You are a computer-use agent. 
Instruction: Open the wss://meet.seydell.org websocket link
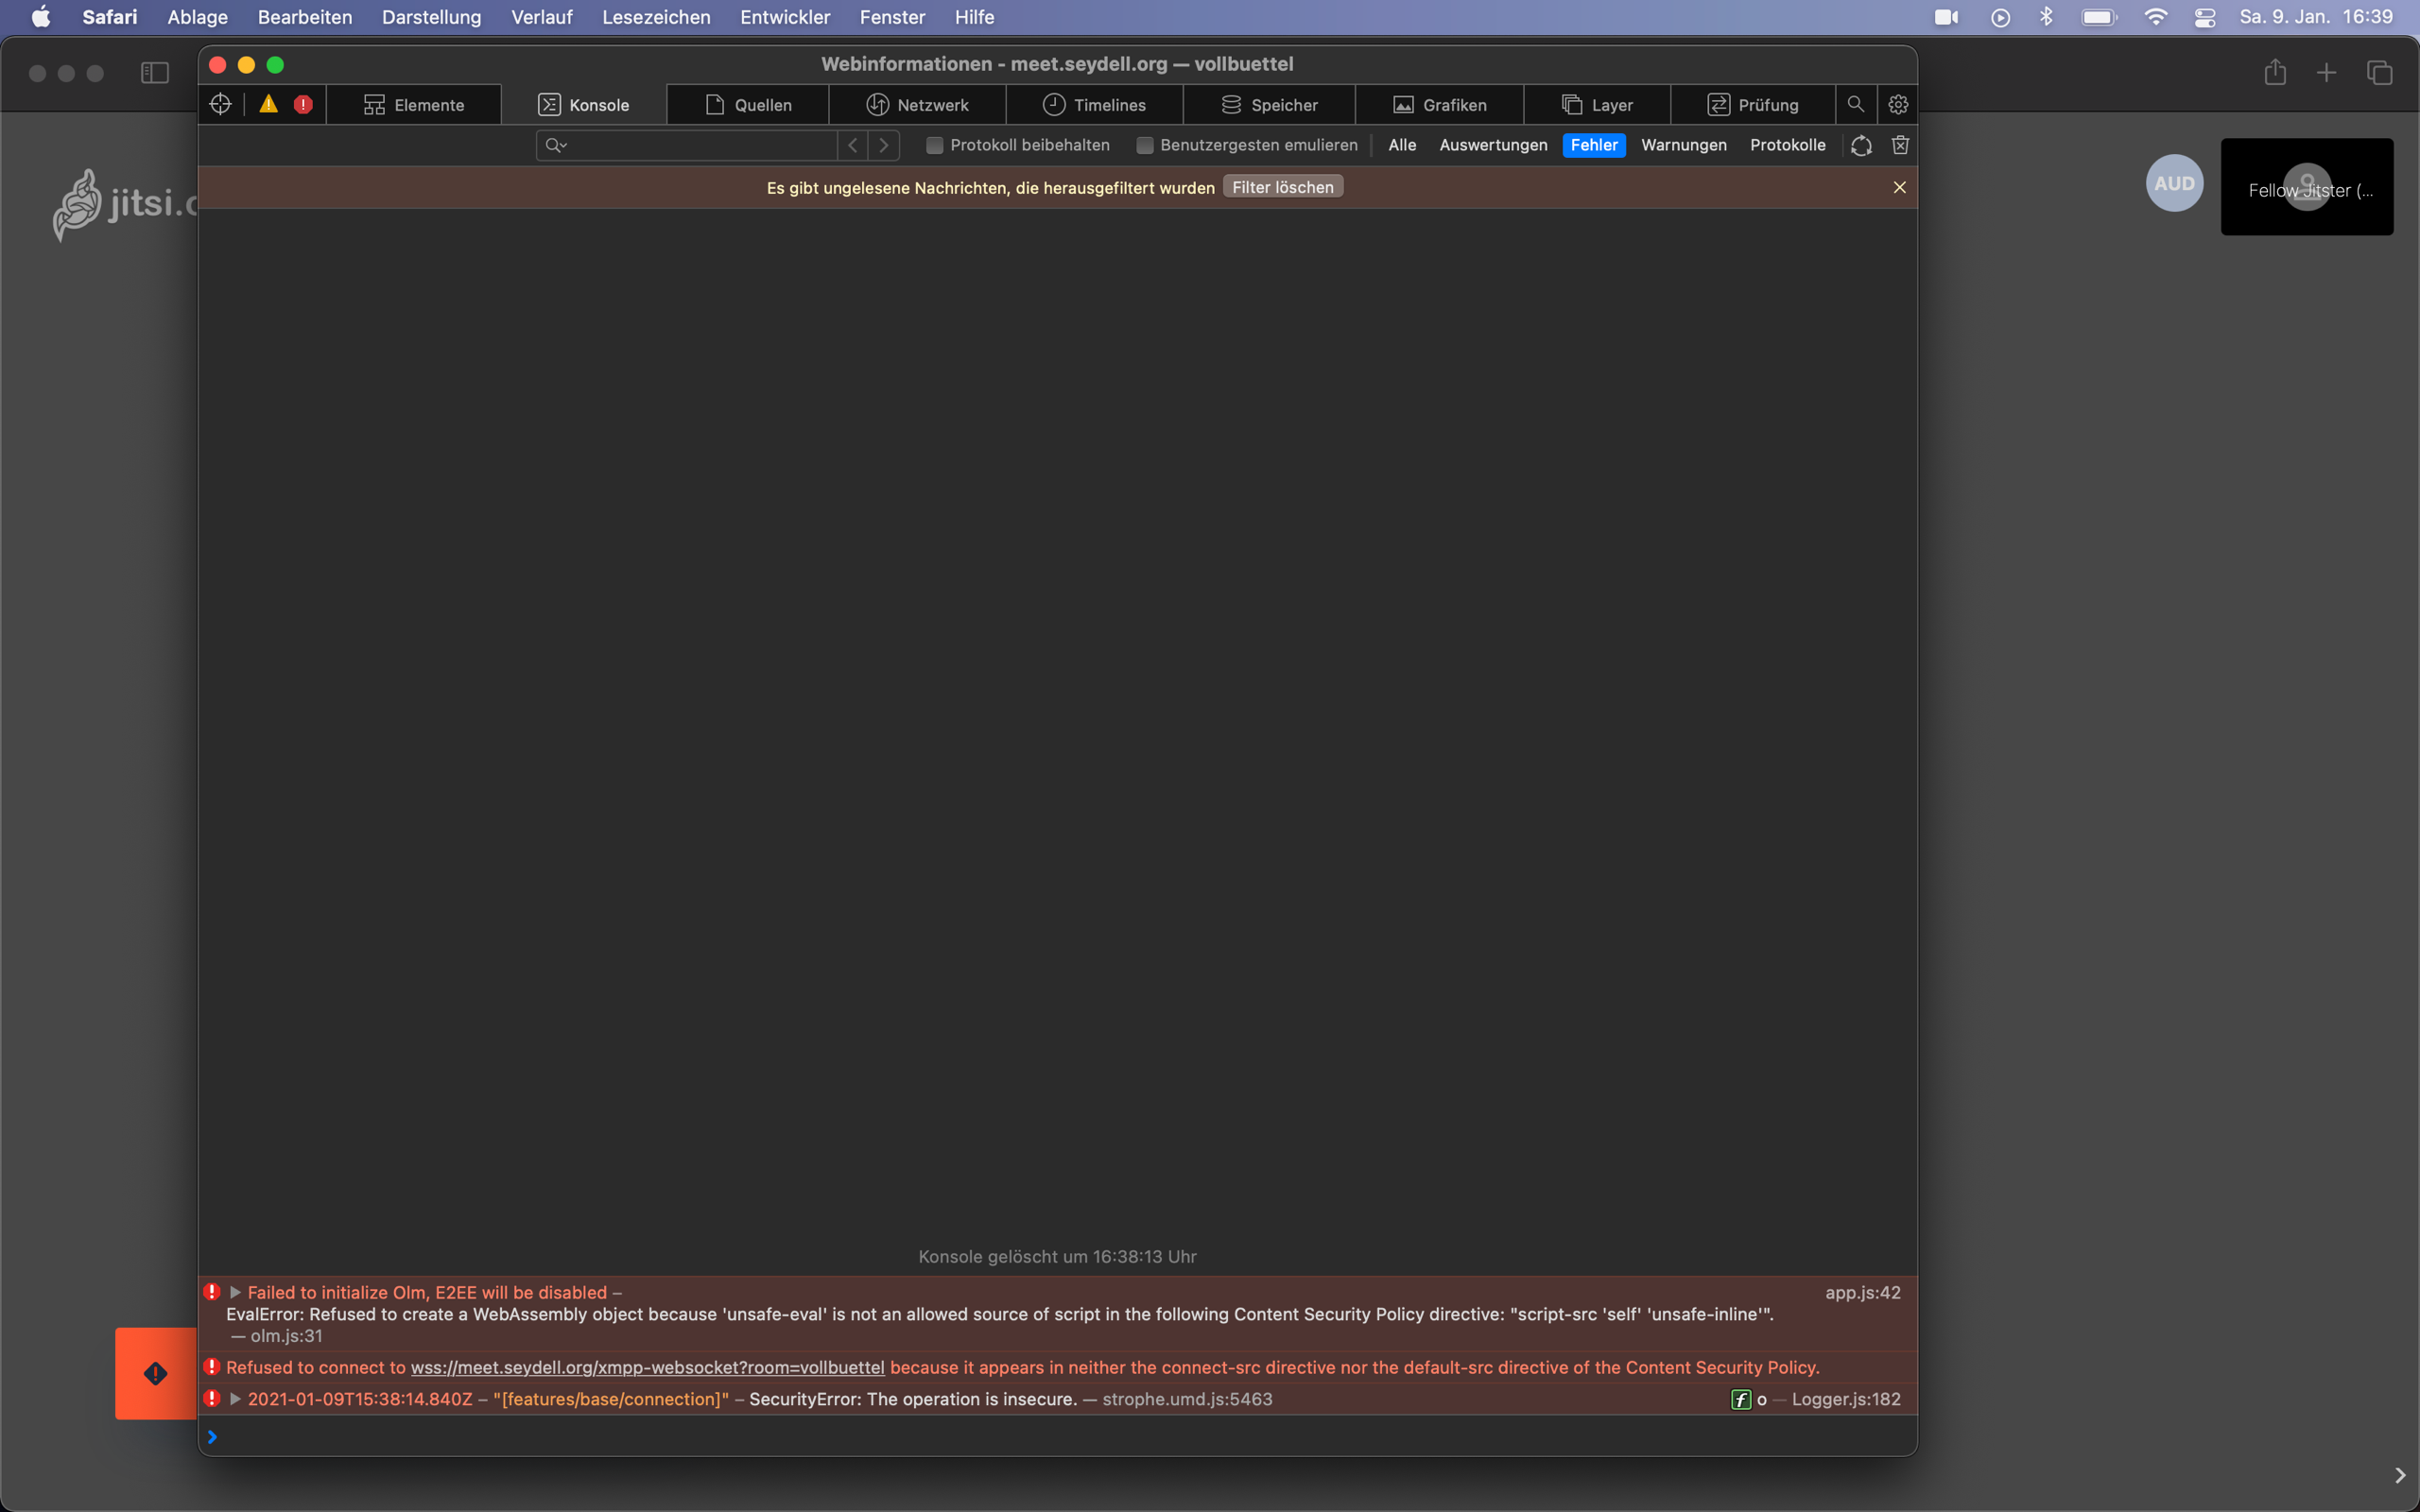647,1367
